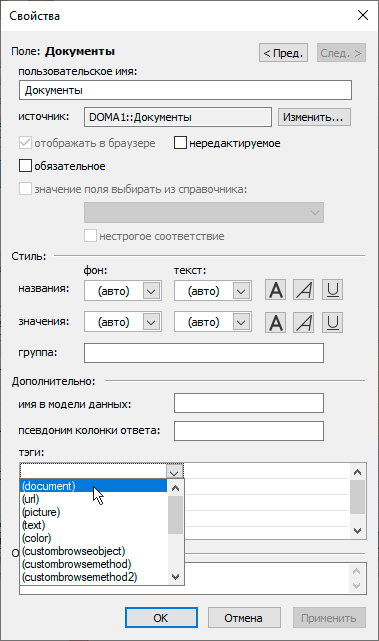The width and height of the screenshot is (379, 641).
Task: Enable the нередактируемое checkbox
Action: 180,143
